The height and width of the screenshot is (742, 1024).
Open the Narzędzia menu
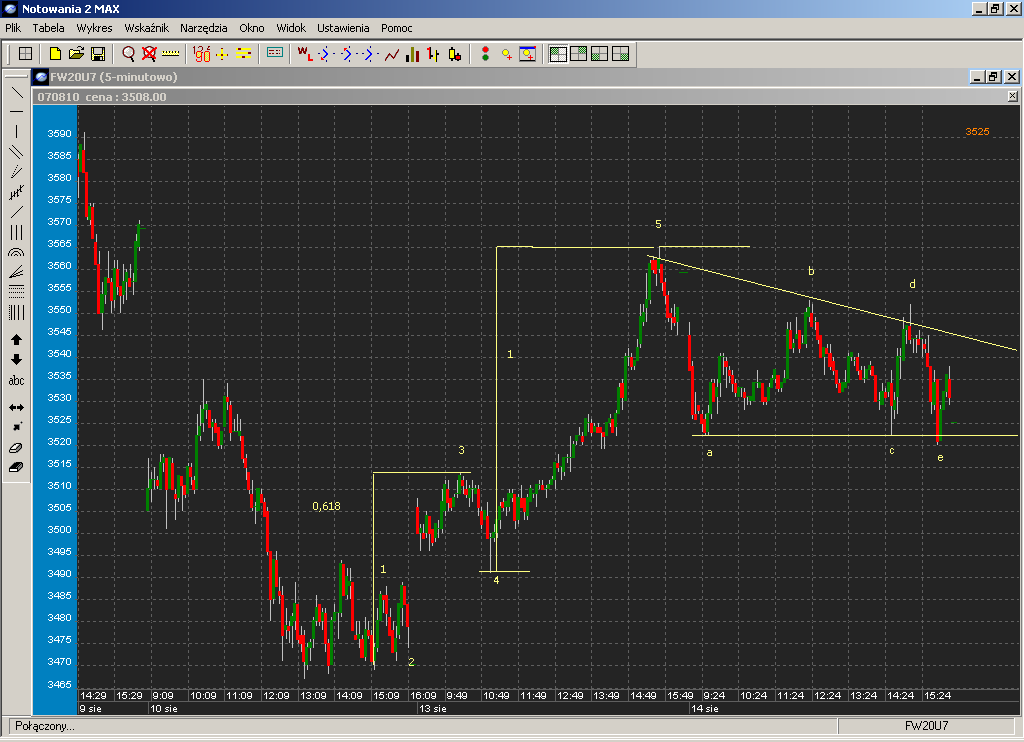[204, 28]
